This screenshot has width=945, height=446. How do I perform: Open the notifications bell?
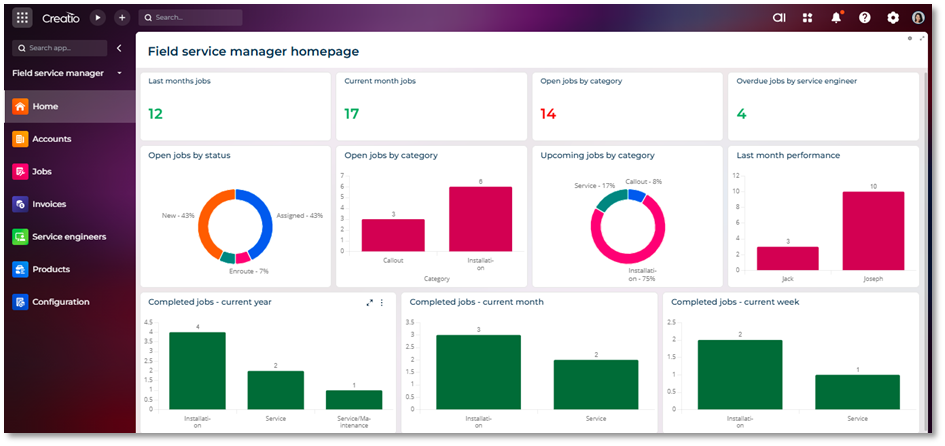836,17
